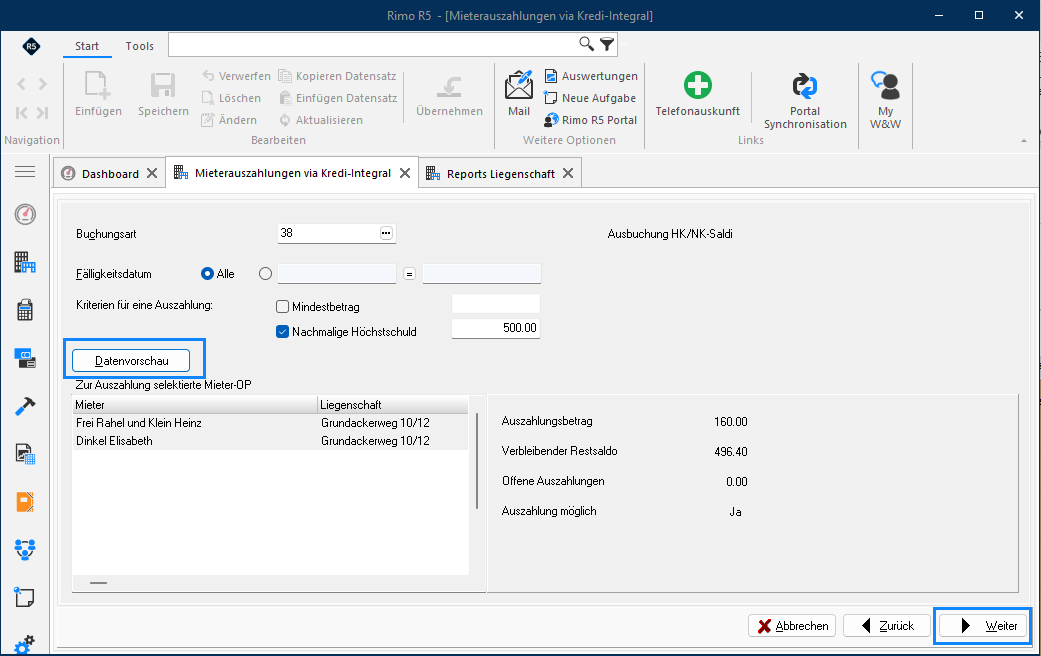1041x656 pixels.
Task: Open the hammer maintenance sidebar icon
Action: 25,406
